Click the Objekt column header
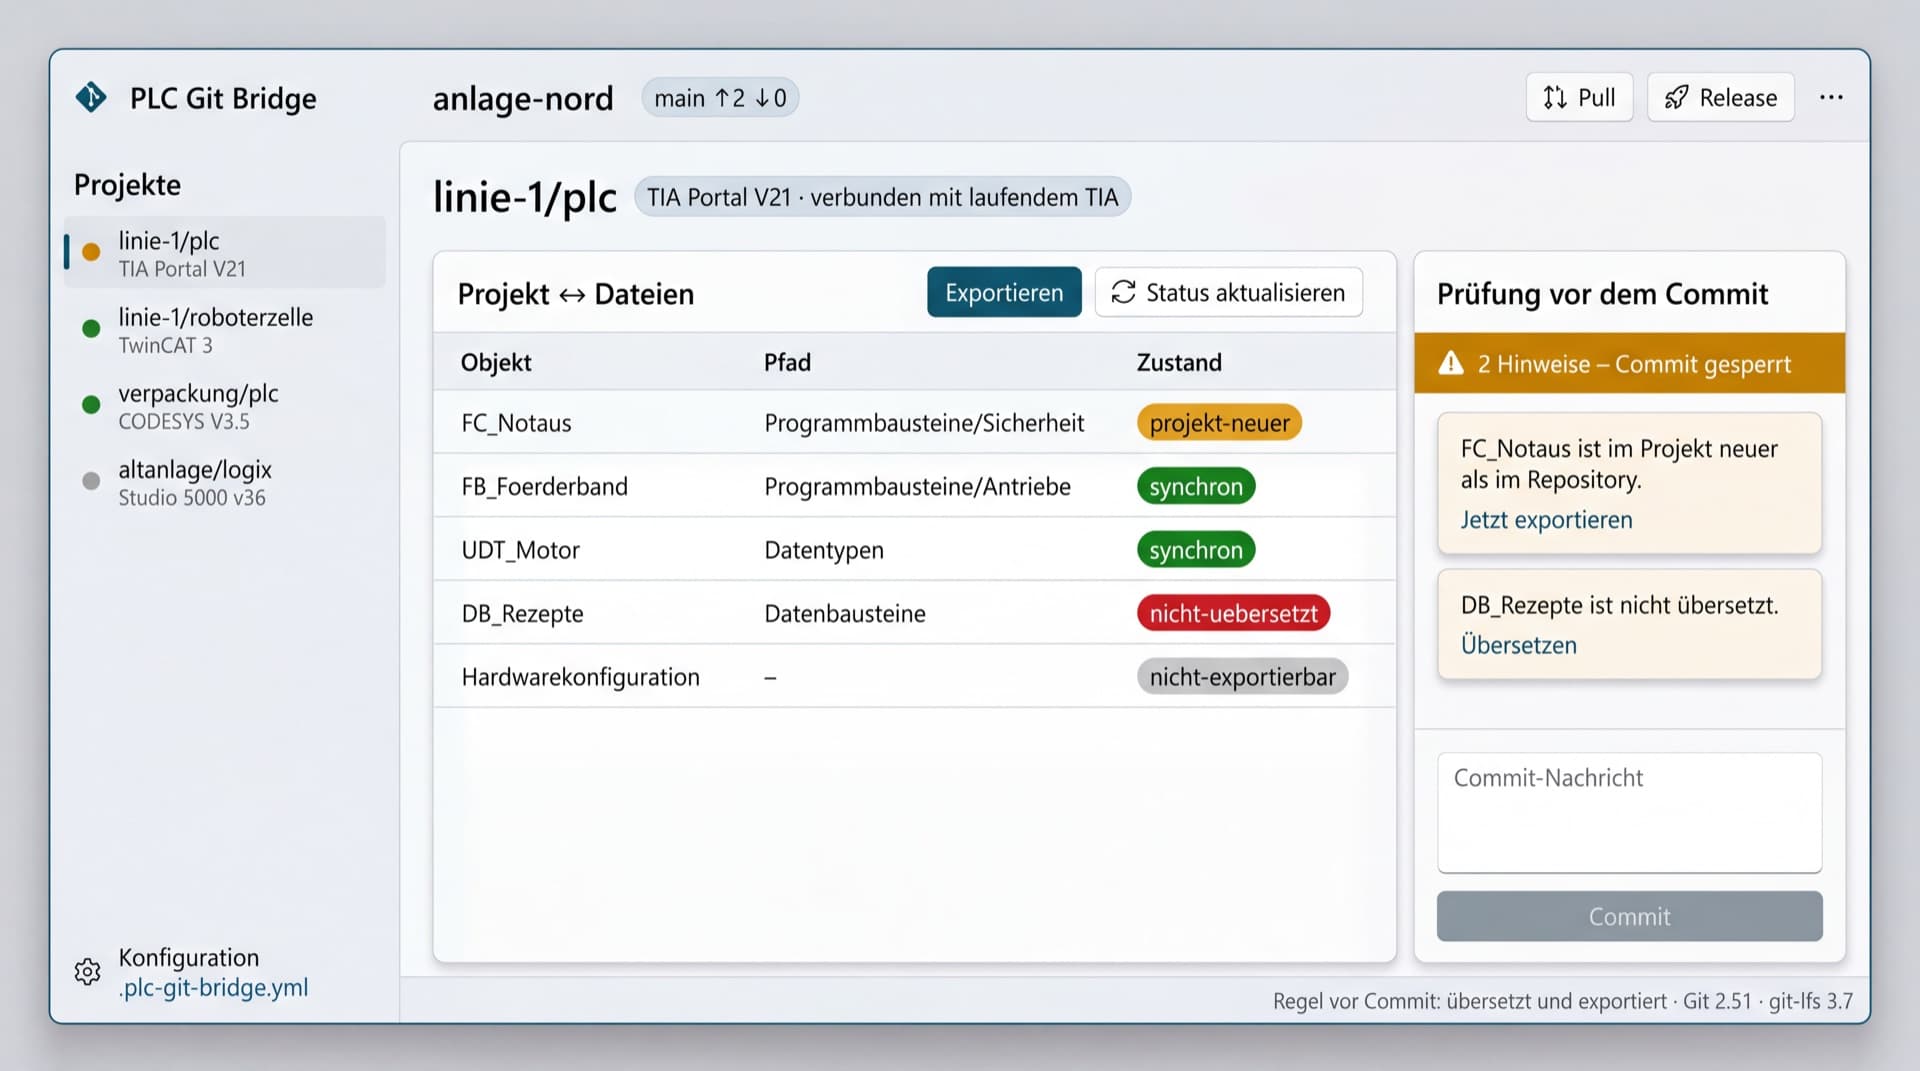This screenshot has height=1071, width=1920. [x=496, y=362]
